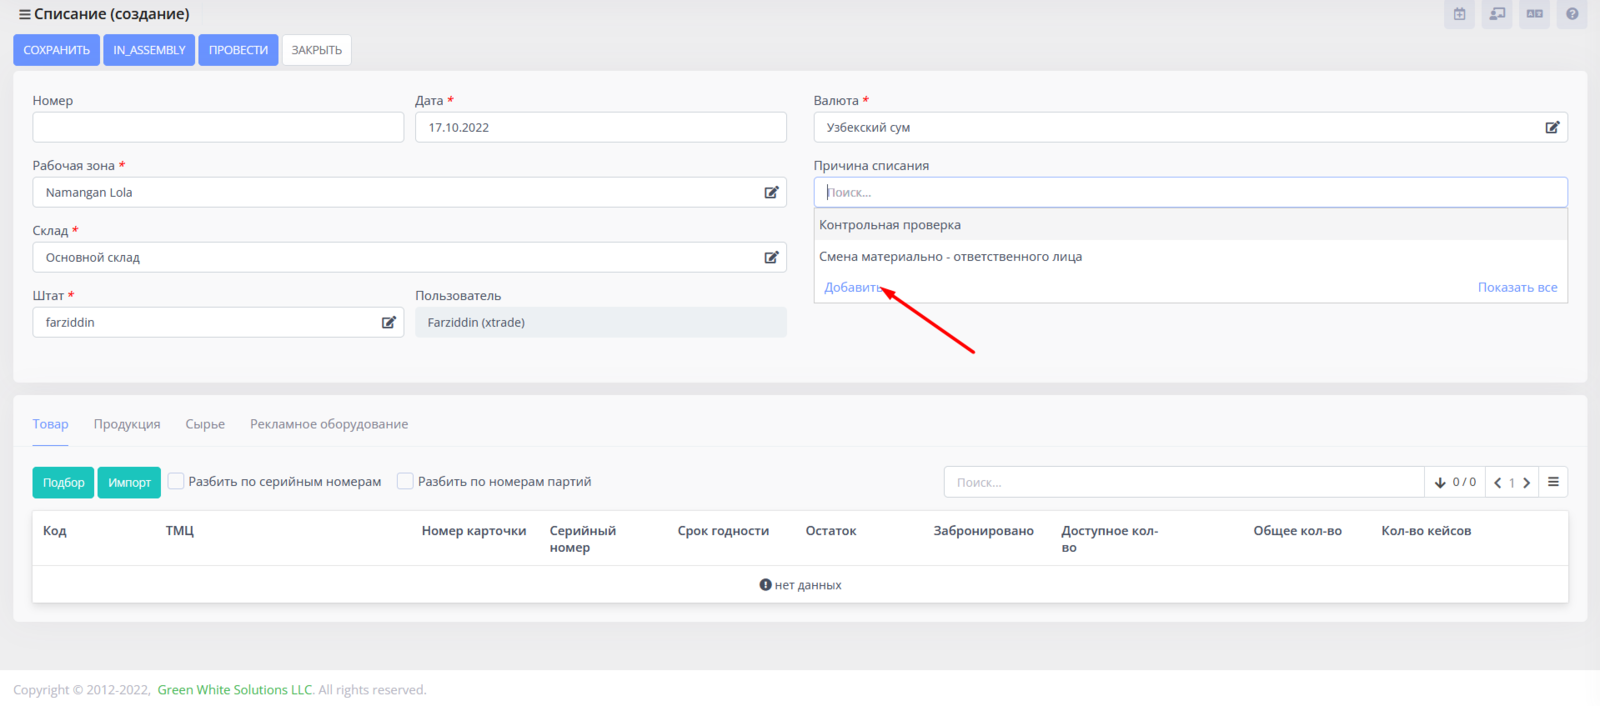Select Контрольная проверка from reason list
The image size is (1600, 706).
pyautogui.click(x=890, y=225)
